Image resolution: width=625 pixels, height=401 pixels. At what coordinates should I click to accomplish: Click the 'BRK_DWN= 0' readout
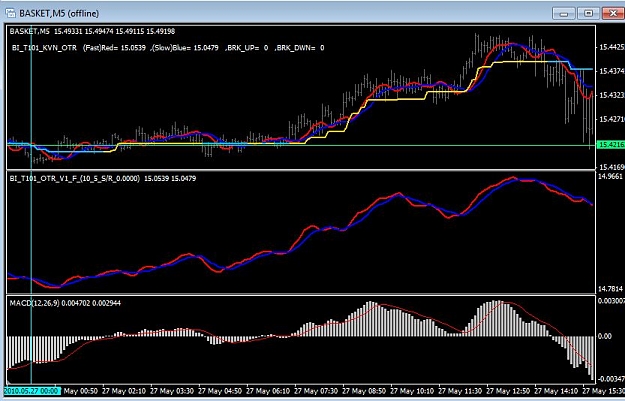tap(301, 48)
